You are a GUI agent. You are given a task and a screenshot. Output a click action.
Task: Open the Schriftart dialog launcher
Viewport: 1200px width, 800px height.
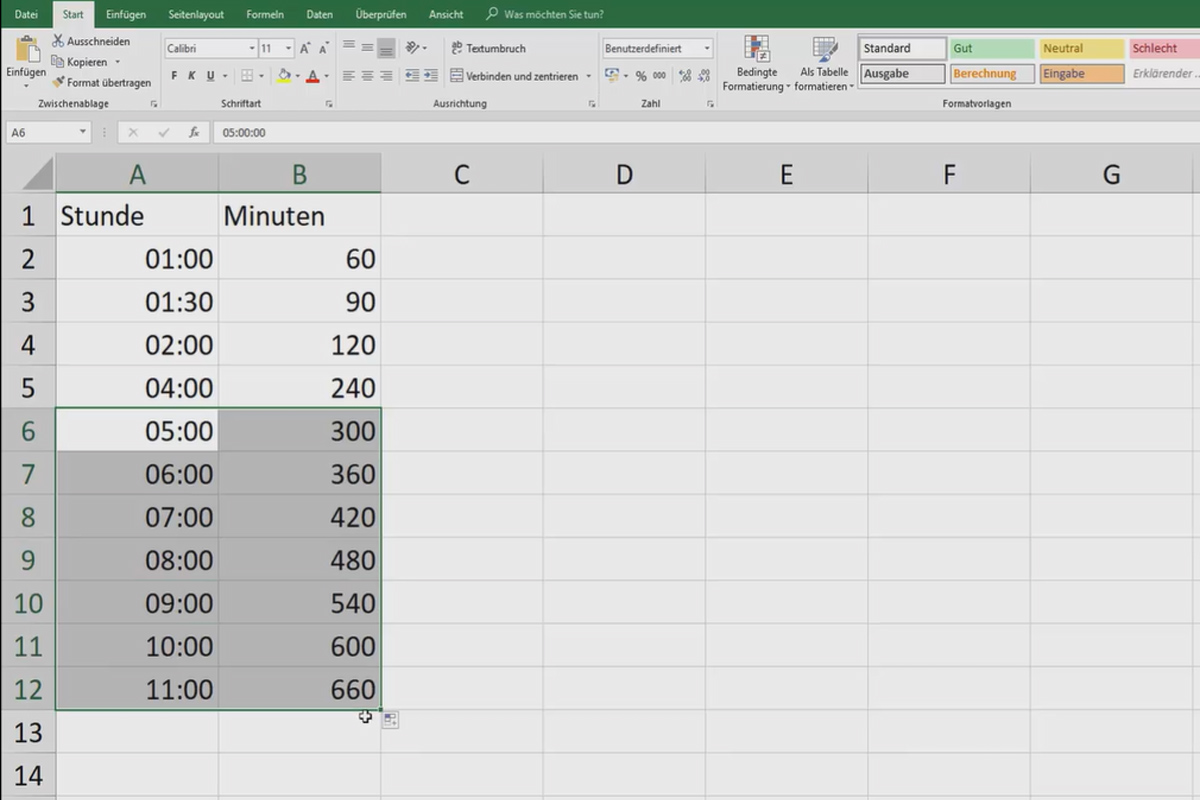pyautogui.click(x=329, y=104)
